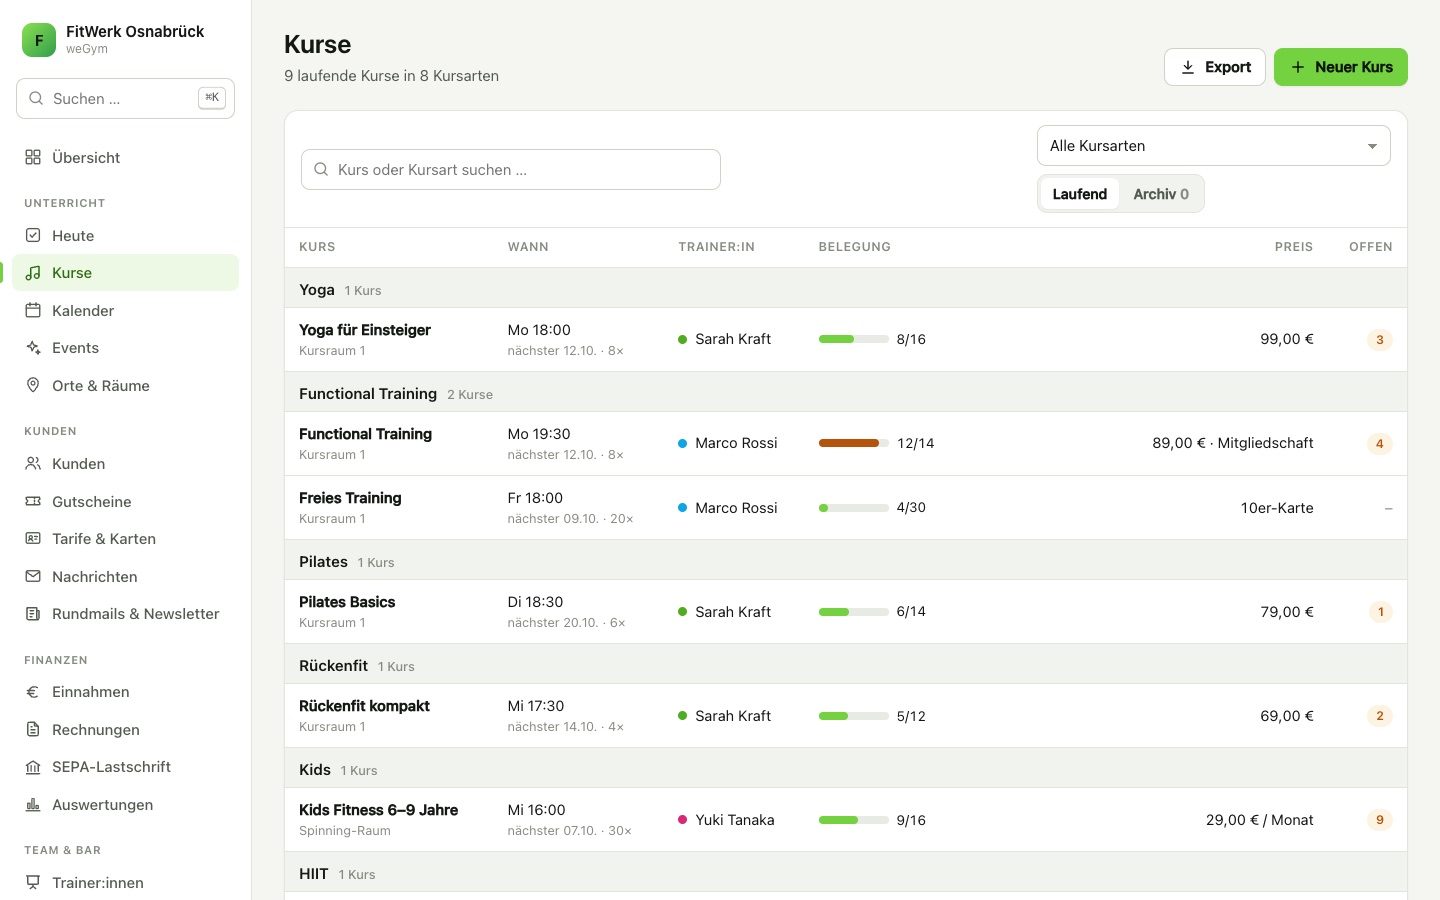
Task: Open the Rechnungen document icon
Action: [x=33, y=729]
